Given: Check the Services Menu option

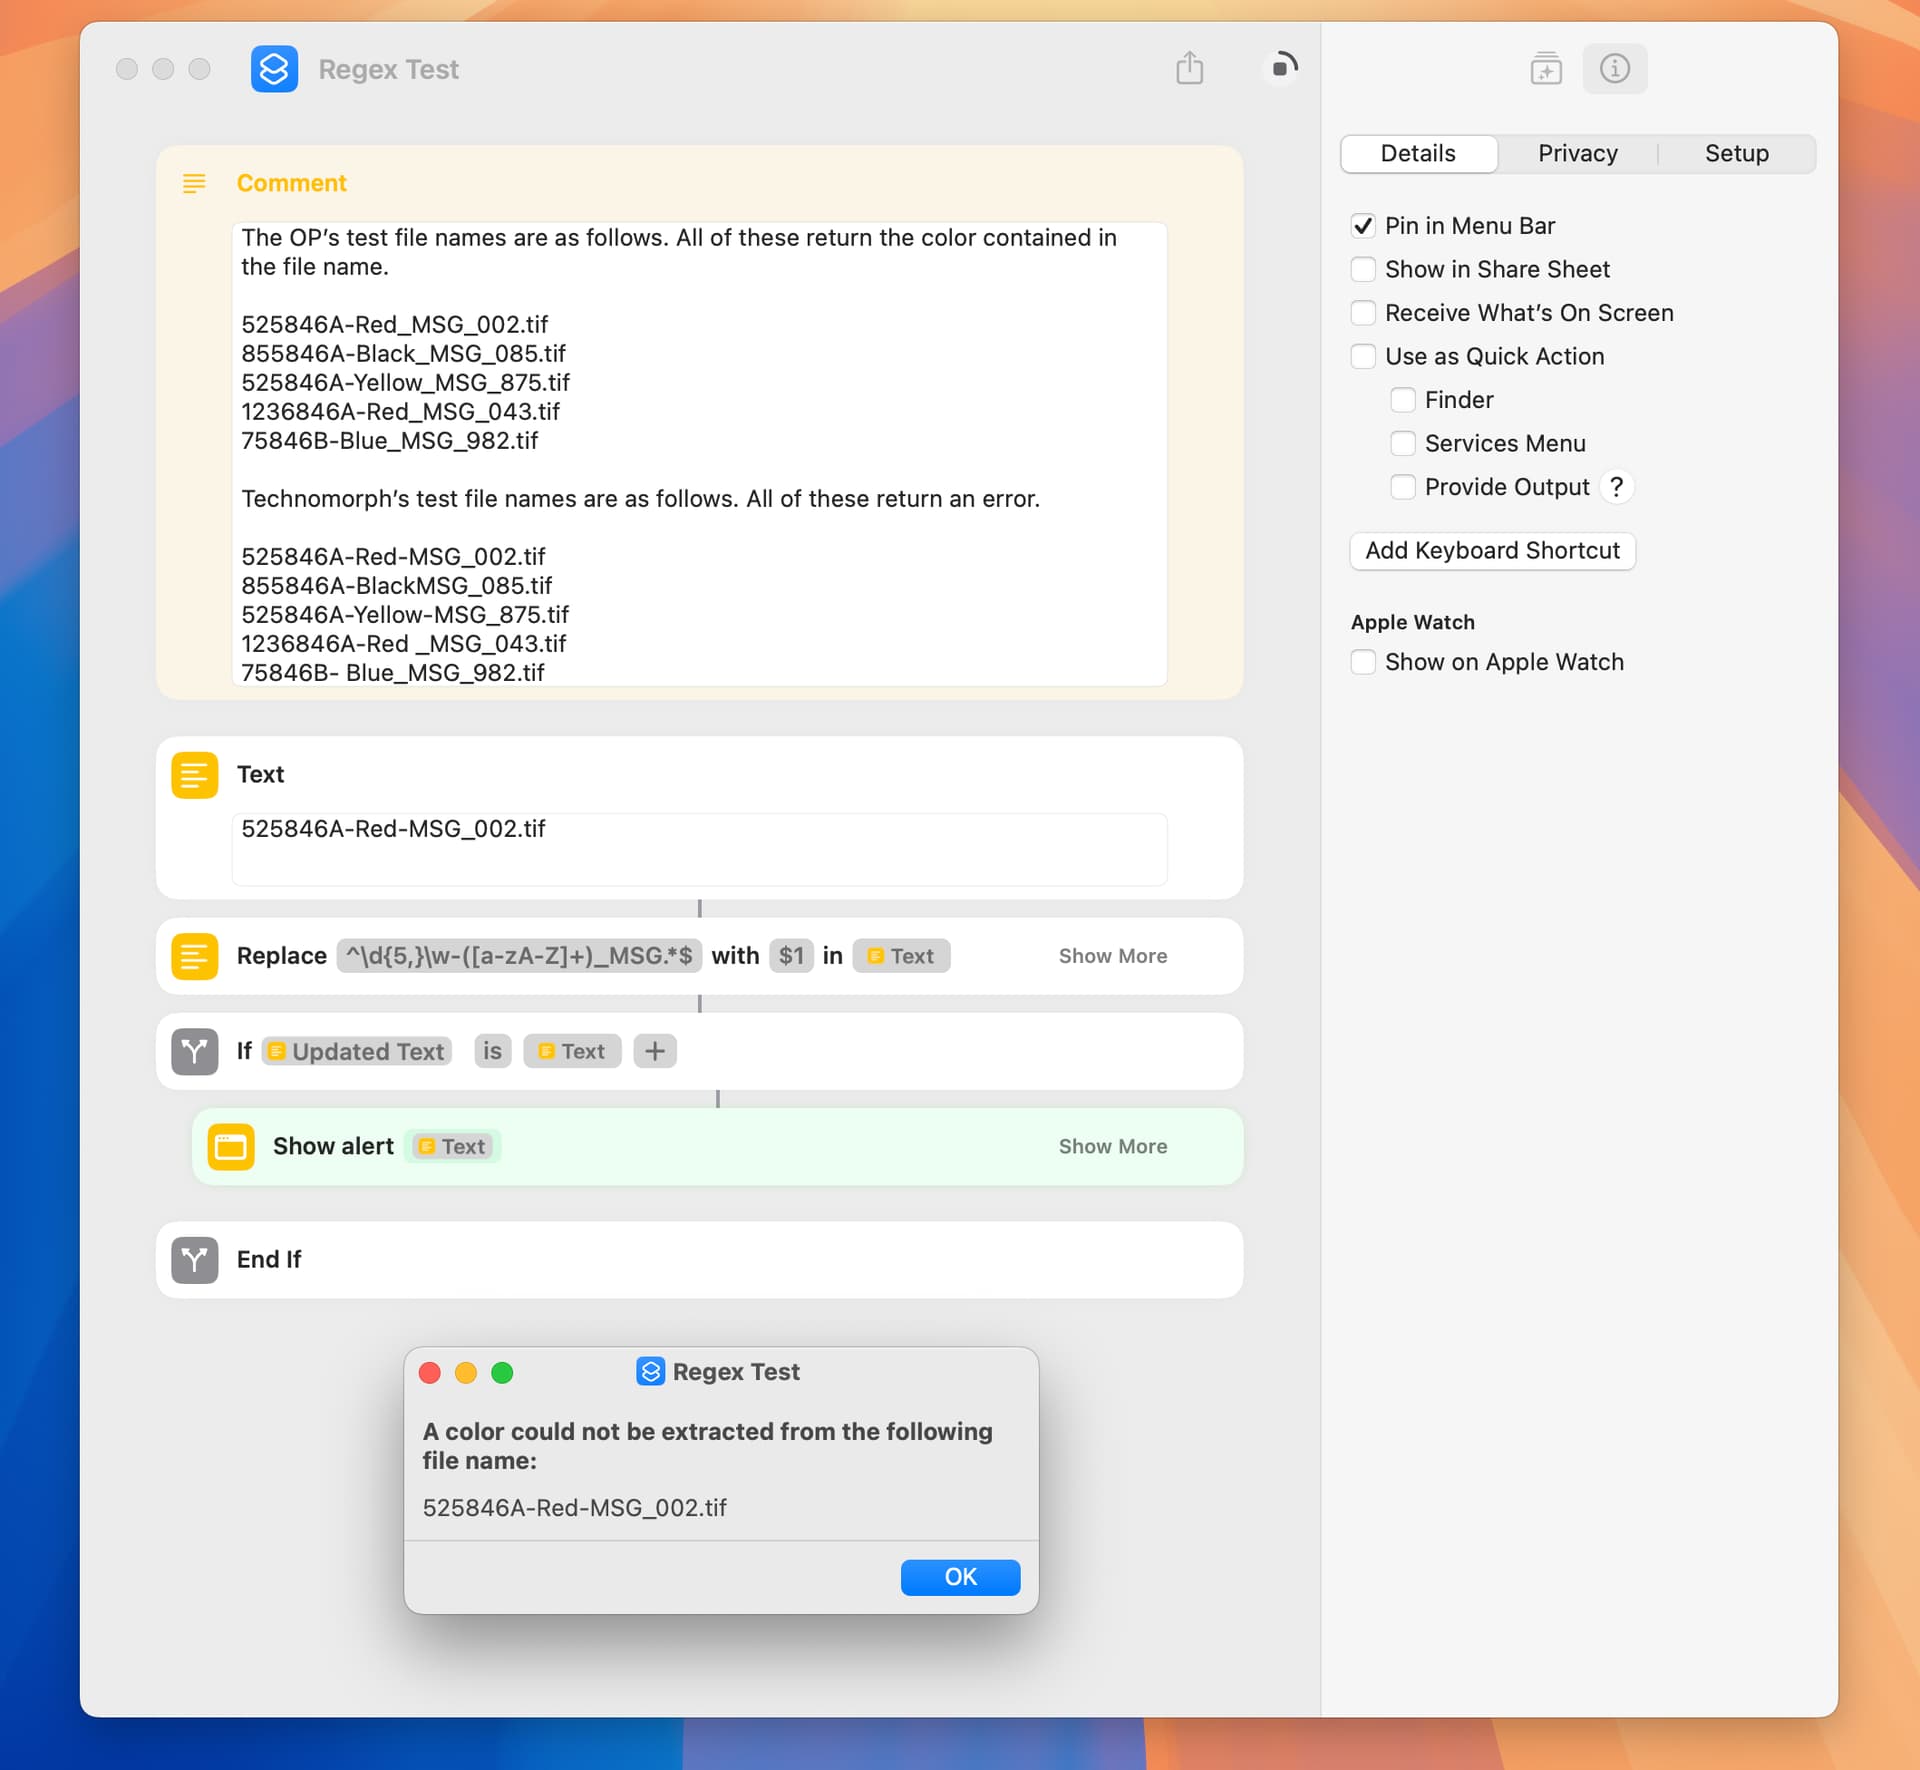Looking at the screenshot, I should pos(1403,443).
